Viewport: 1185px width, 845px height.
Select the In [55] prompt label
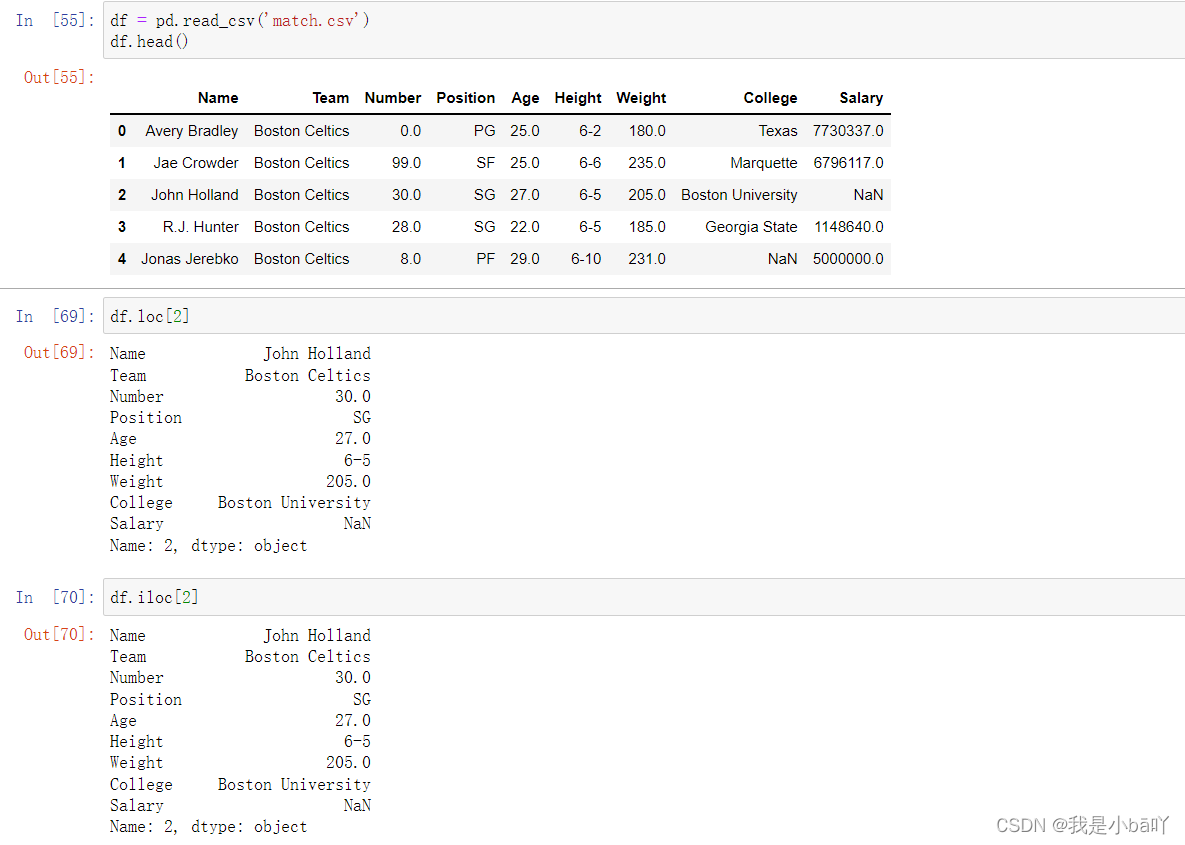(x=55, y=20)
